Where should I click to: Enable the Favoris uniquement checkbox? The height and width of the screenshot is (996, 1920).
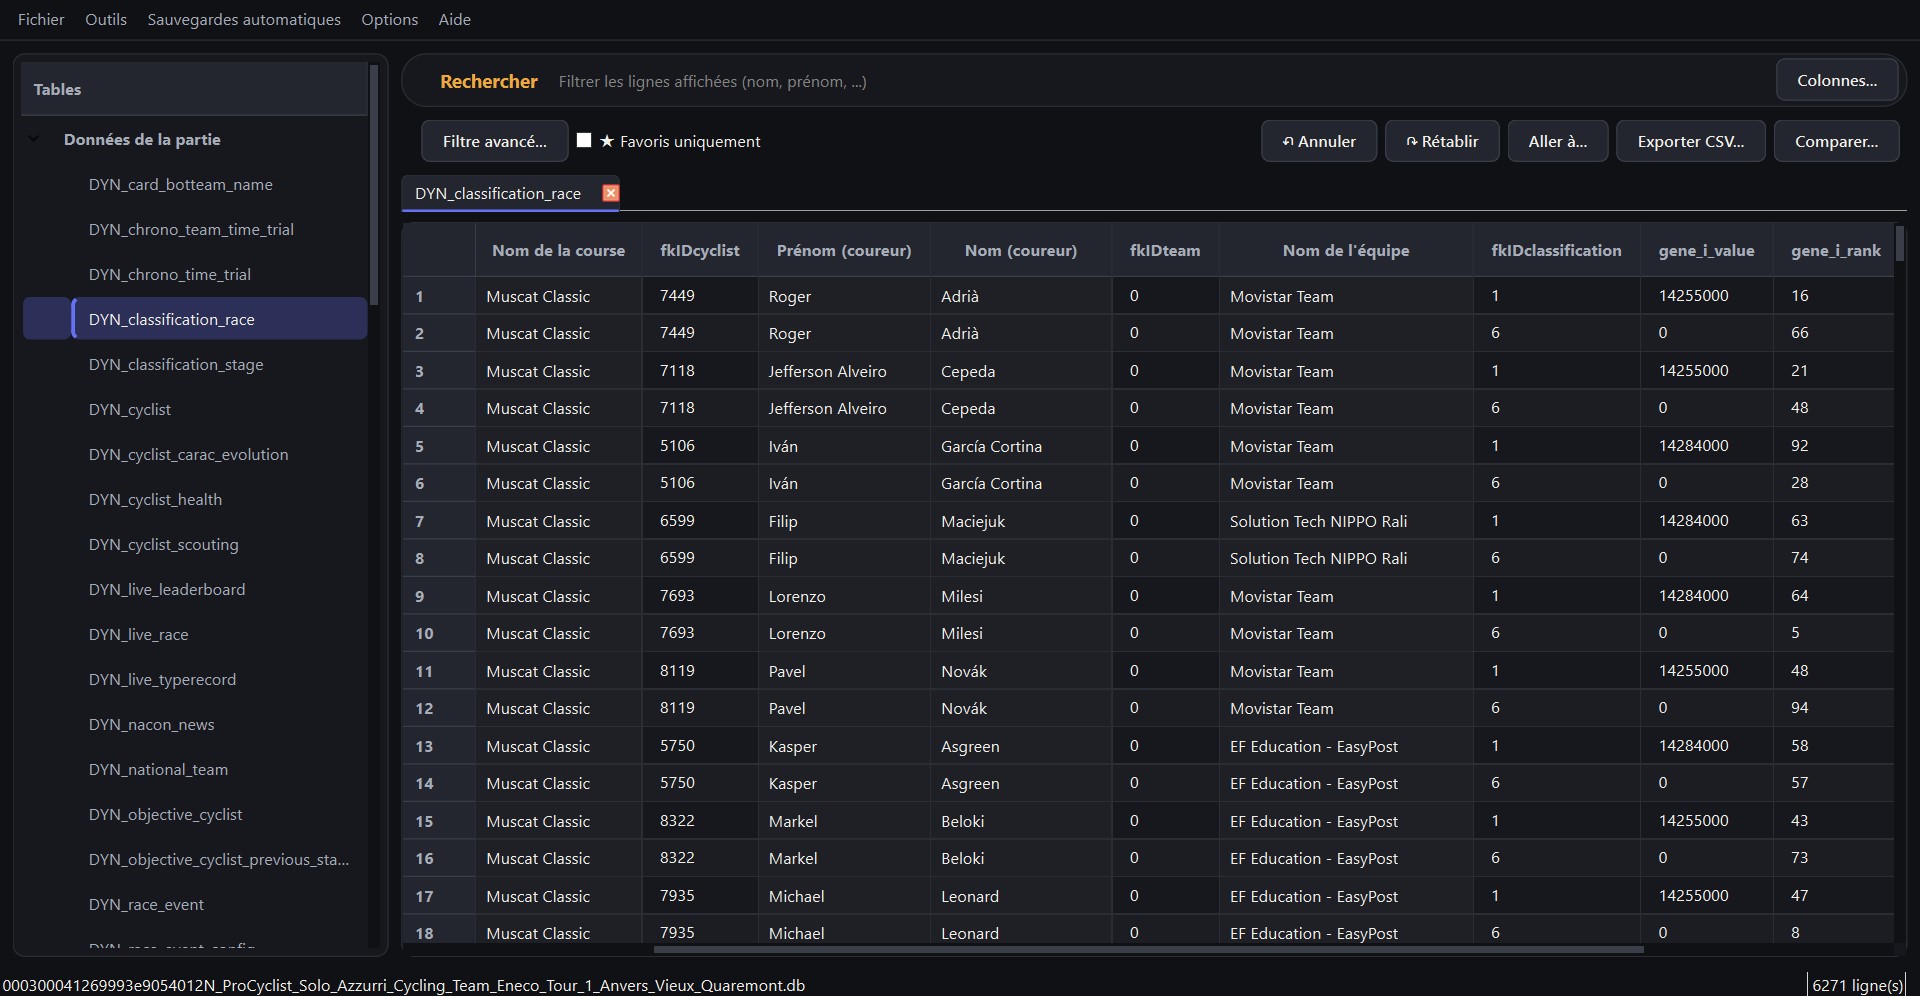[584, 141]
